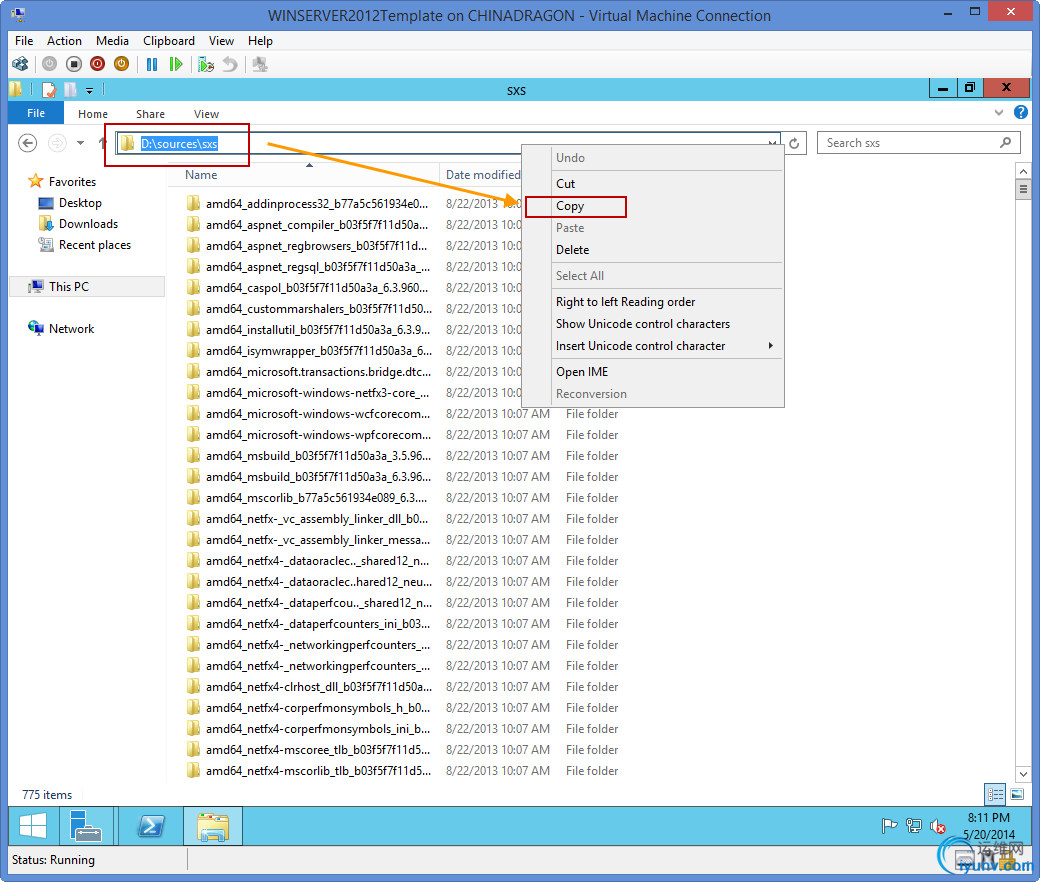Open the Help menu
Viewport: 1040px width, 882px height.
coord(260,40)
